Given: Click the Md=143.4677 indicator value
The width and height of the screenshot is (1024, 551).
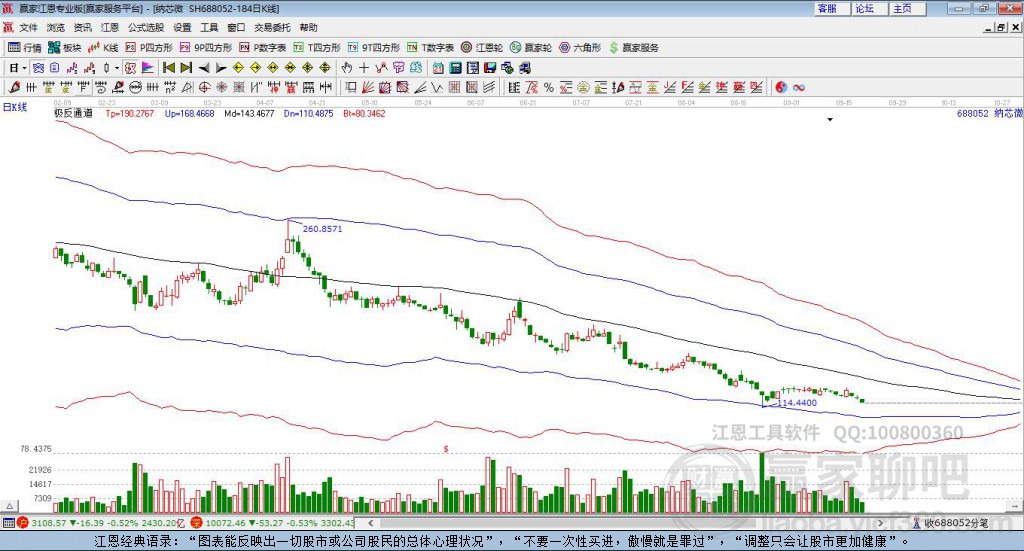Looking at the screenshot, I should pos(249,113).
